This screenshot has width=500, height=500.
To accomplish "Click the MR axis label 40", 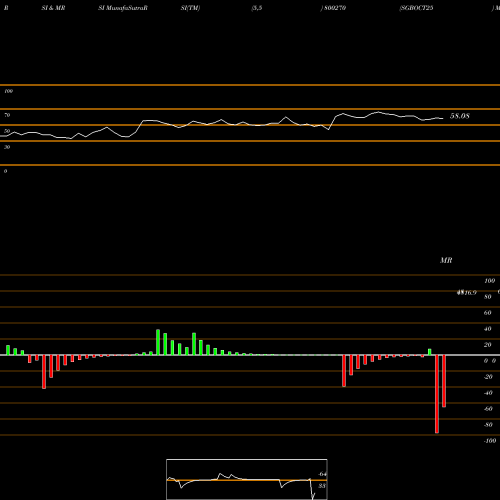I will click(488, 329).
